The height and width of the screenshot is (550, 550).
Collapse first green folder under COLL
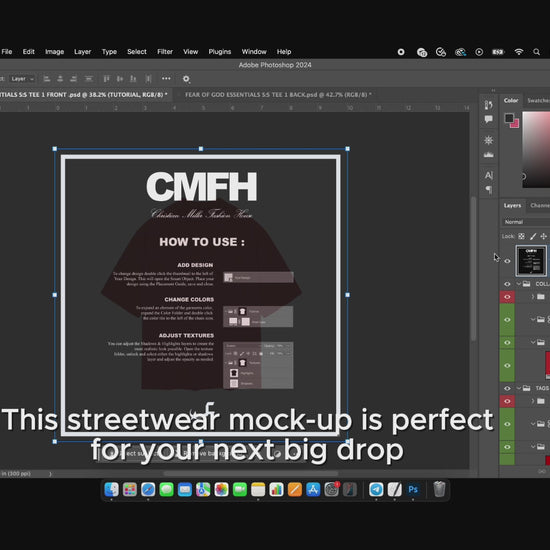[x=532, y=320]
